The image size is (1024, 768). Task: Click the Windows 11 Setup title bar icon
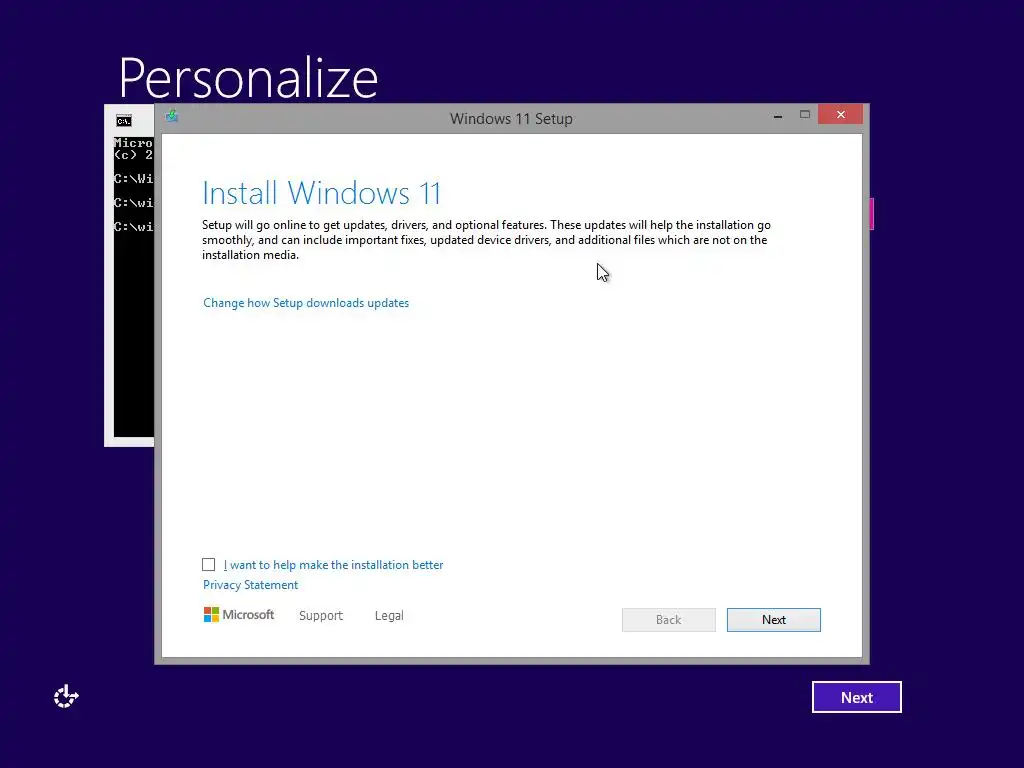172,116
